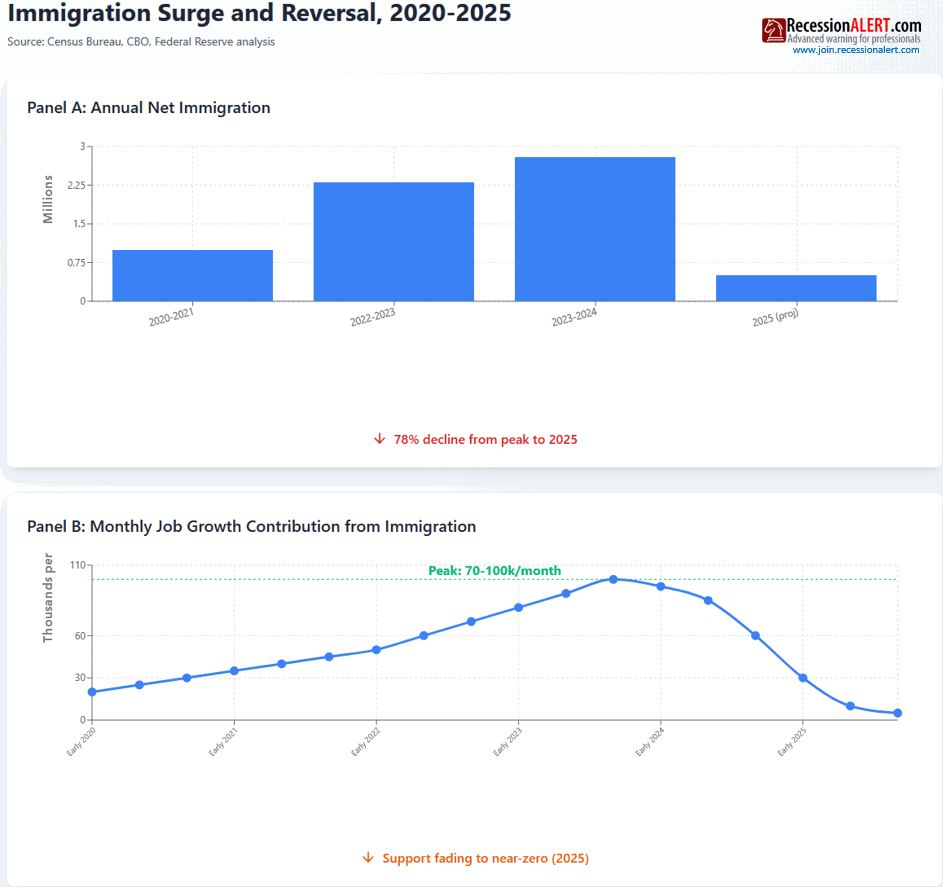Click the RecessionALERT.com brand name text

click(x=854, y=25)
